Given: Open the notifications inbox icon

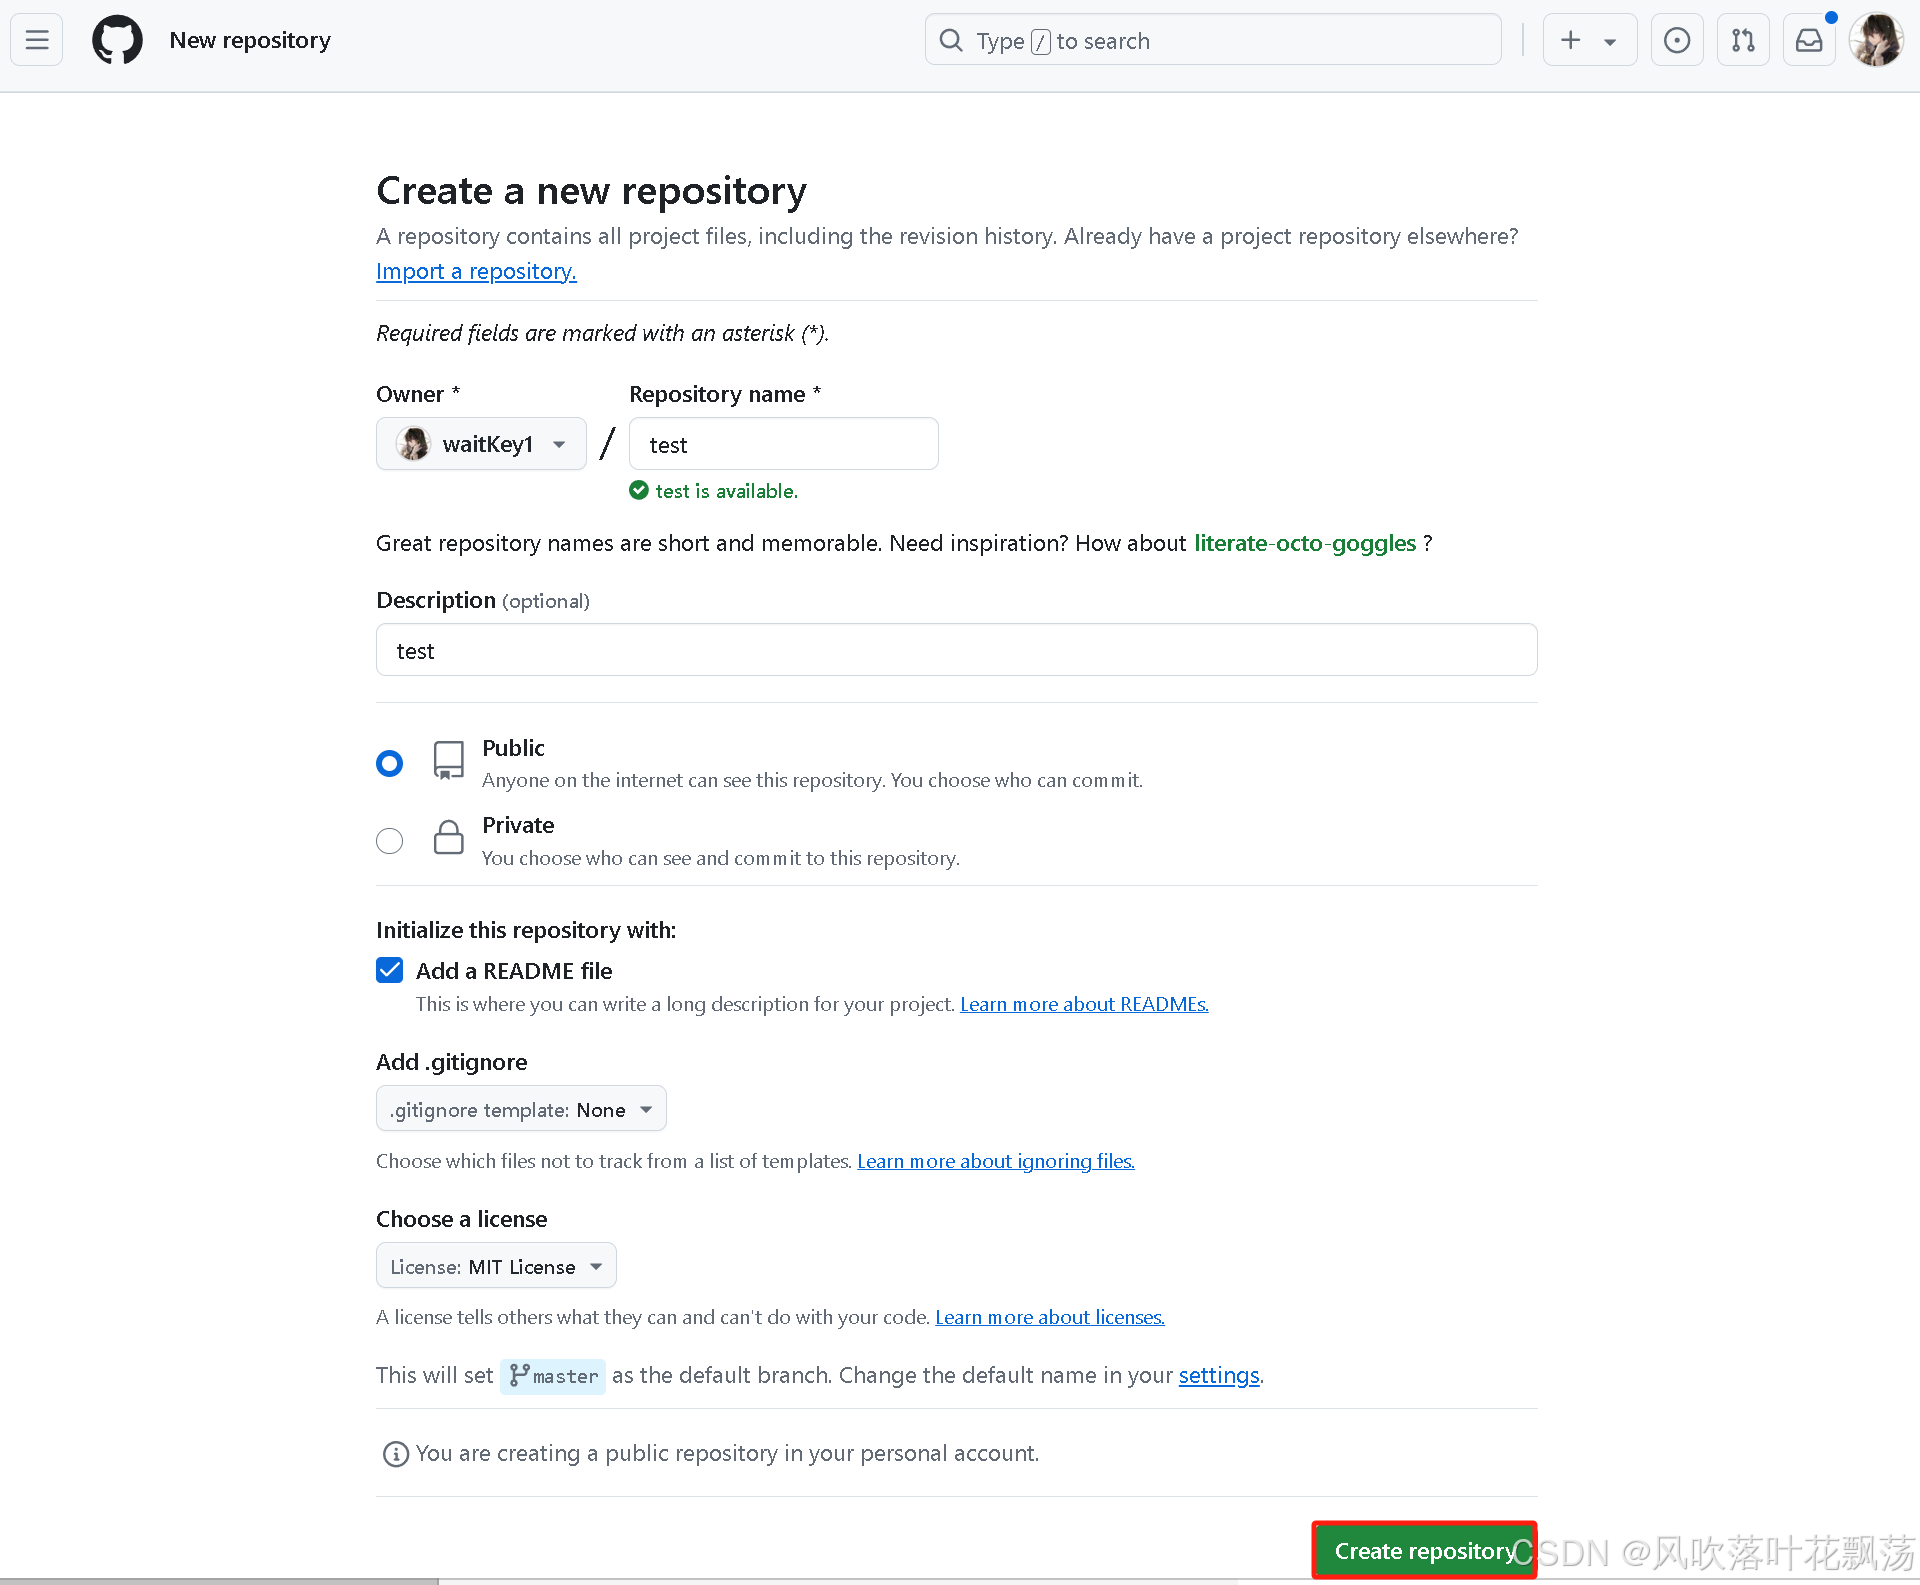Looking at the screenshot, I should pos(1809,40).
